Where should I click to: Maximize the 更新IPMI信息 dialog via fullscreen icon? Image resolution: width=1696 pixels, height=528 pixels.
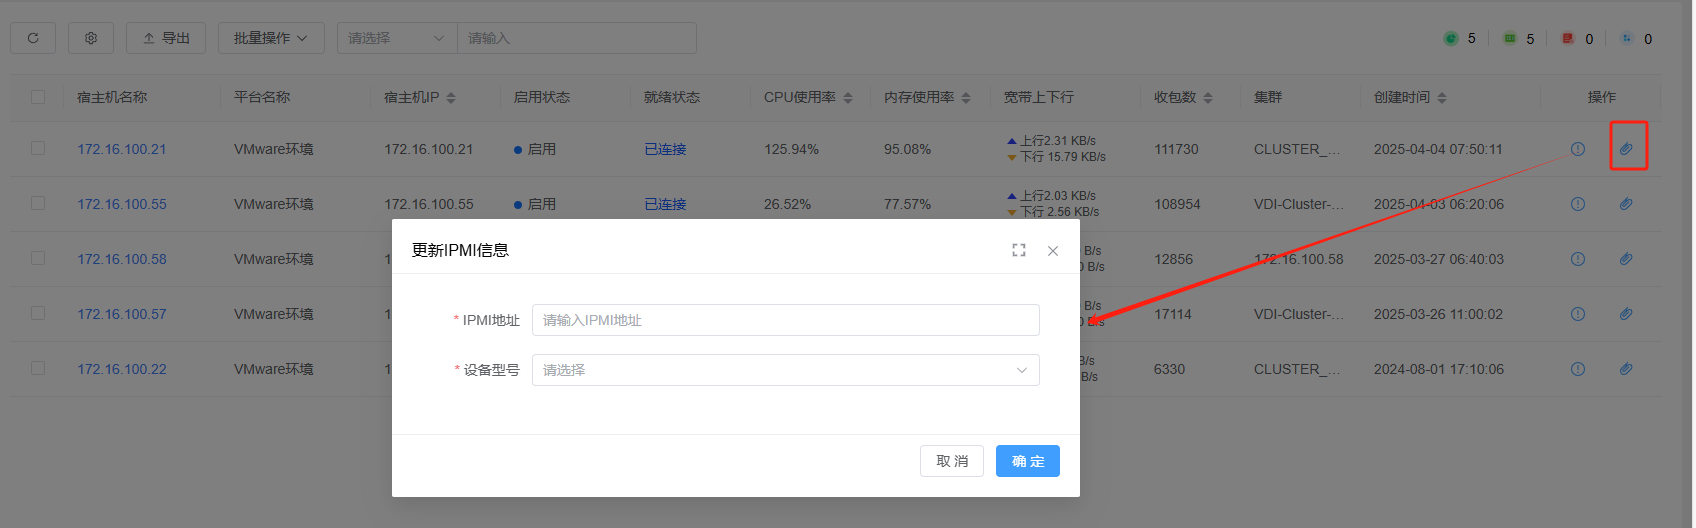coord(1019,250)
